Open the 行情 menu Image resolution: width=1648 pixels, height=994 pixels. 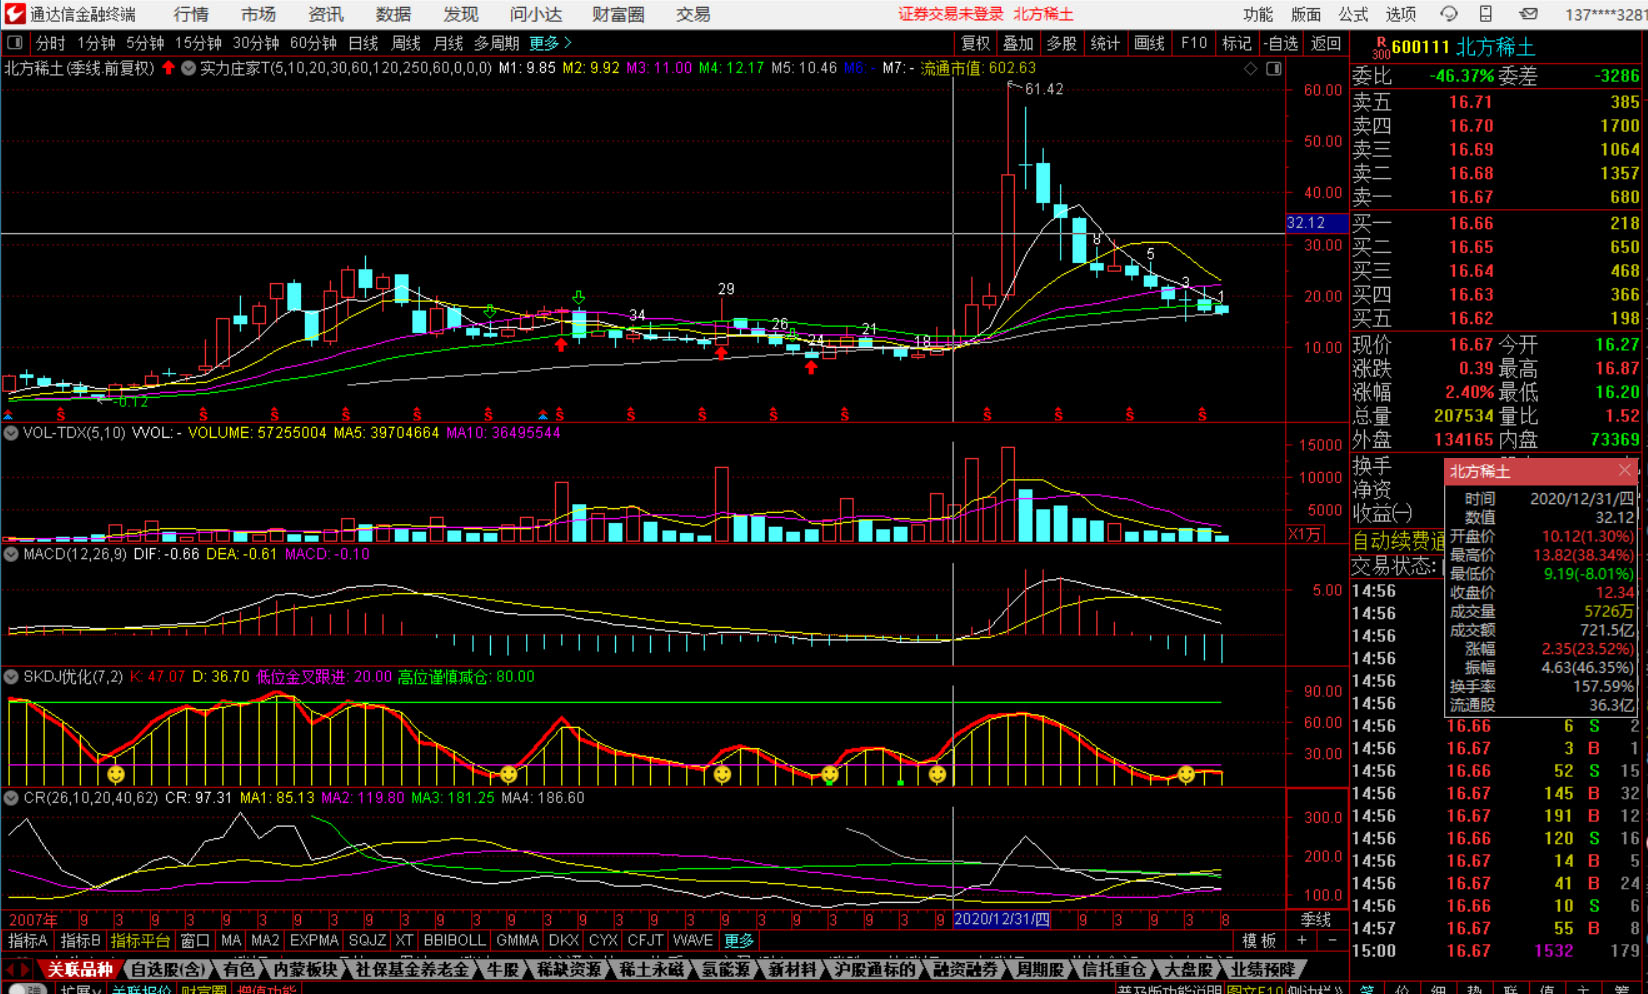(x=191, y=14)
